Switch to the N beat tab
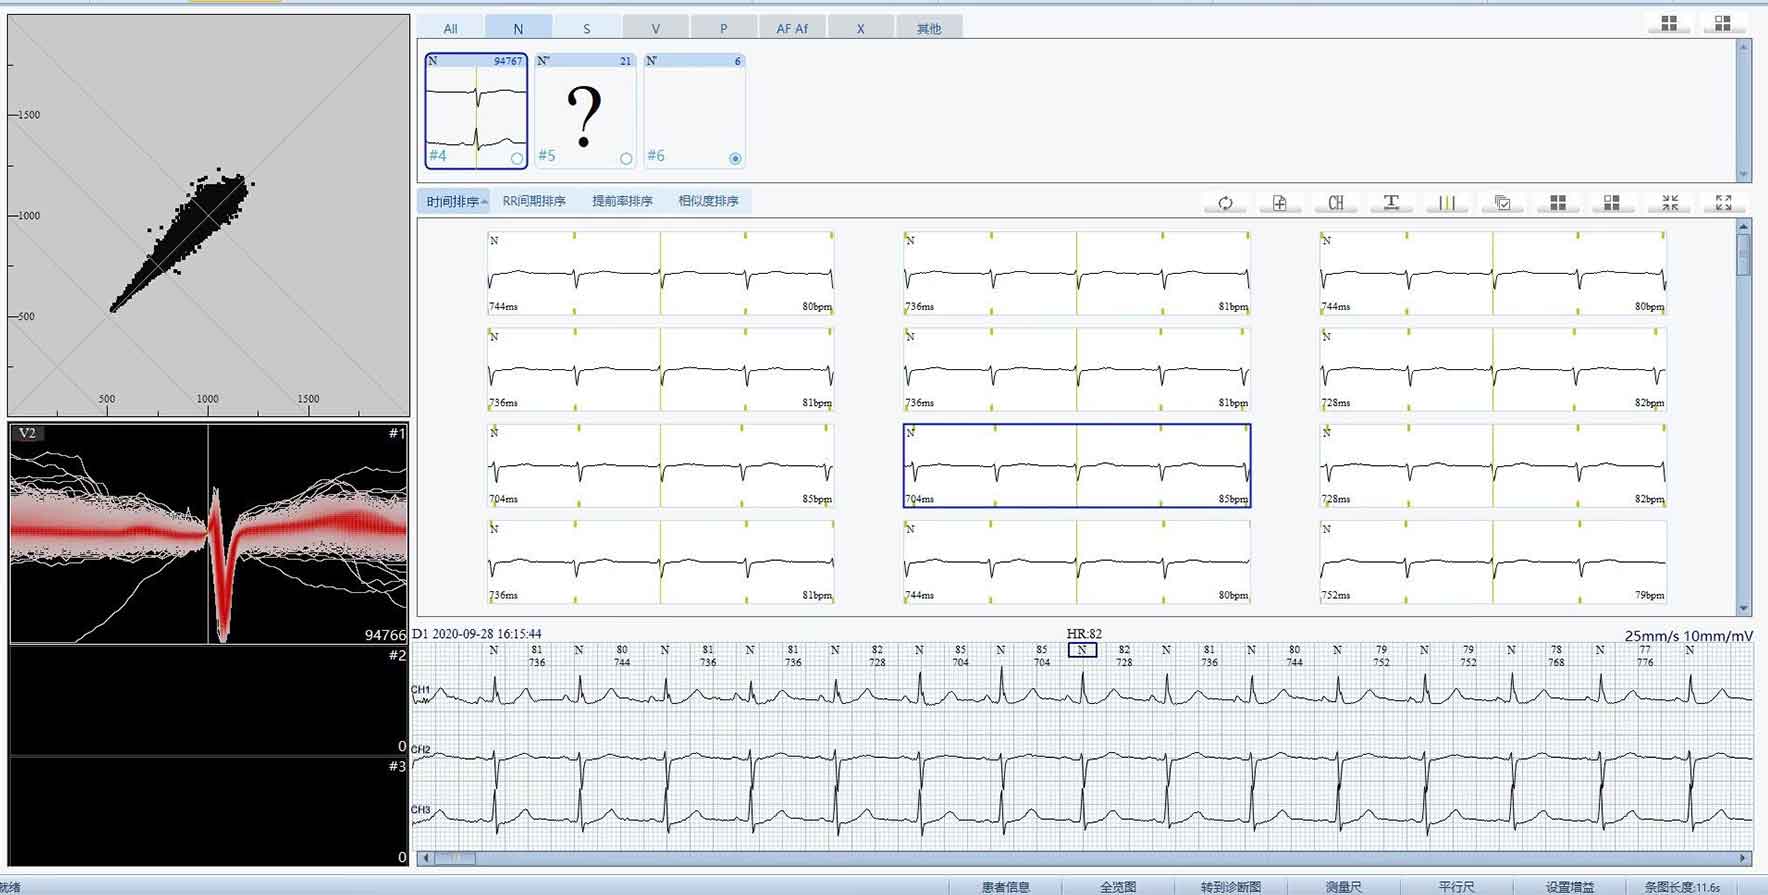This screenshot has width=1768, height=895. [518, 28]
